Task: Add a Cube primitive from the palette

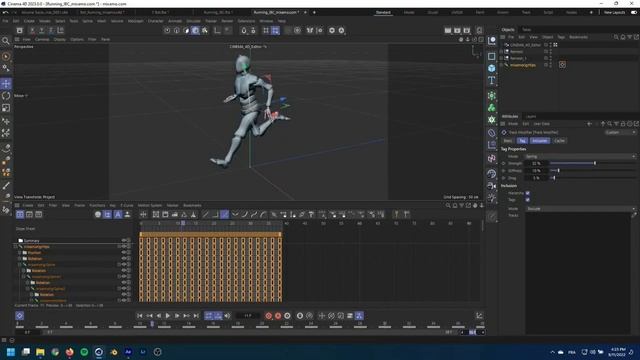Action: tap(491, 68)
